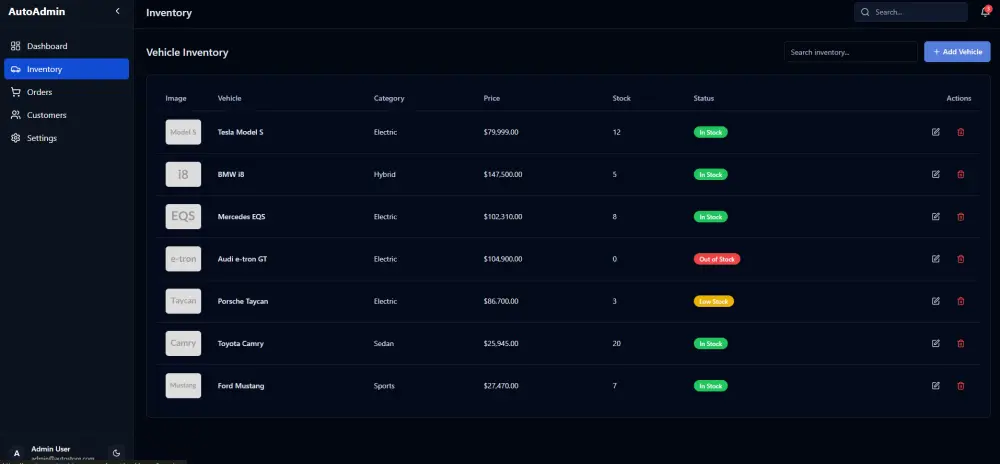Edit the Tesla Model S entry
Viewport: 1000px width, 464px height.
(936, 132)
